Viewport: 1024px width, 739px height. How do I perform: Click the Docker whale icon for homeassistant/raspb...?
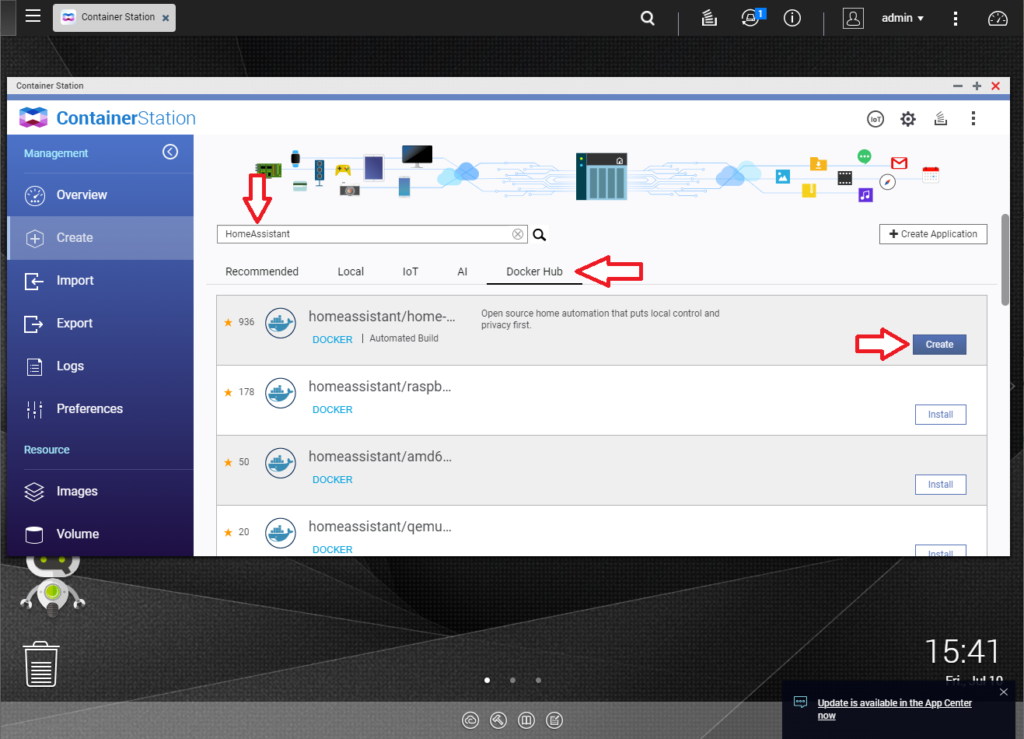pos(281,393)
